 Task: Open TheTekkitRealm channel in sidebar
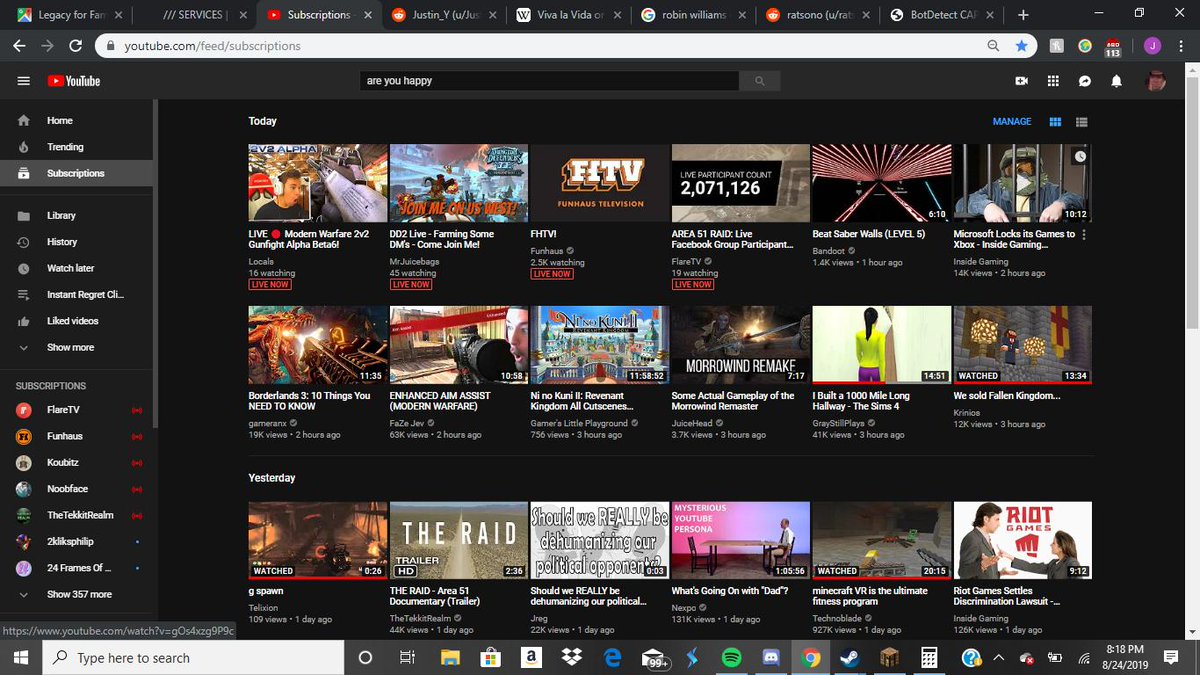77,515
